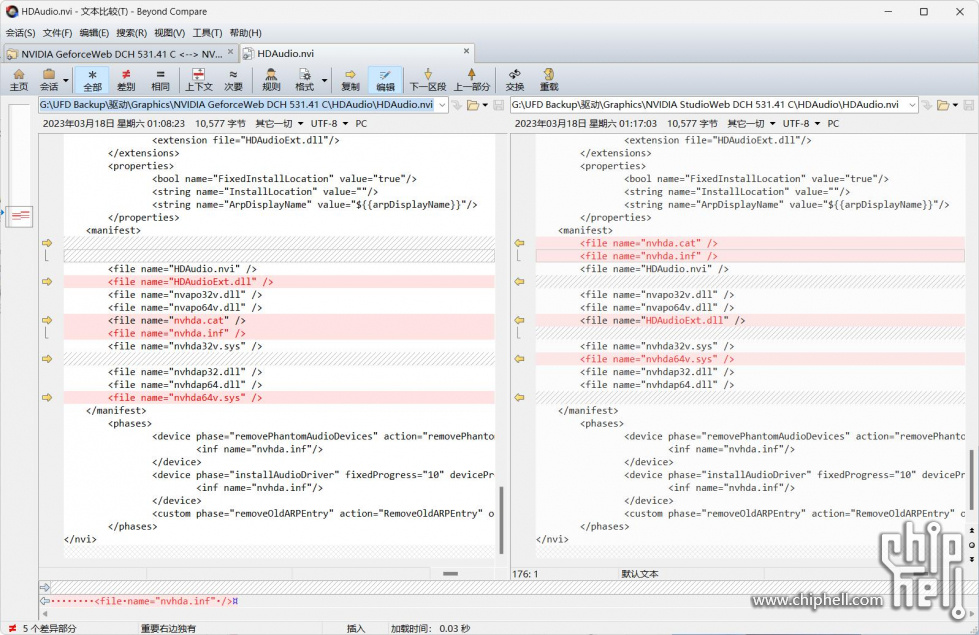Open left pane 其它一切 file type dropdown
Viewport: 979px width, 635px height.
point(279,124)
